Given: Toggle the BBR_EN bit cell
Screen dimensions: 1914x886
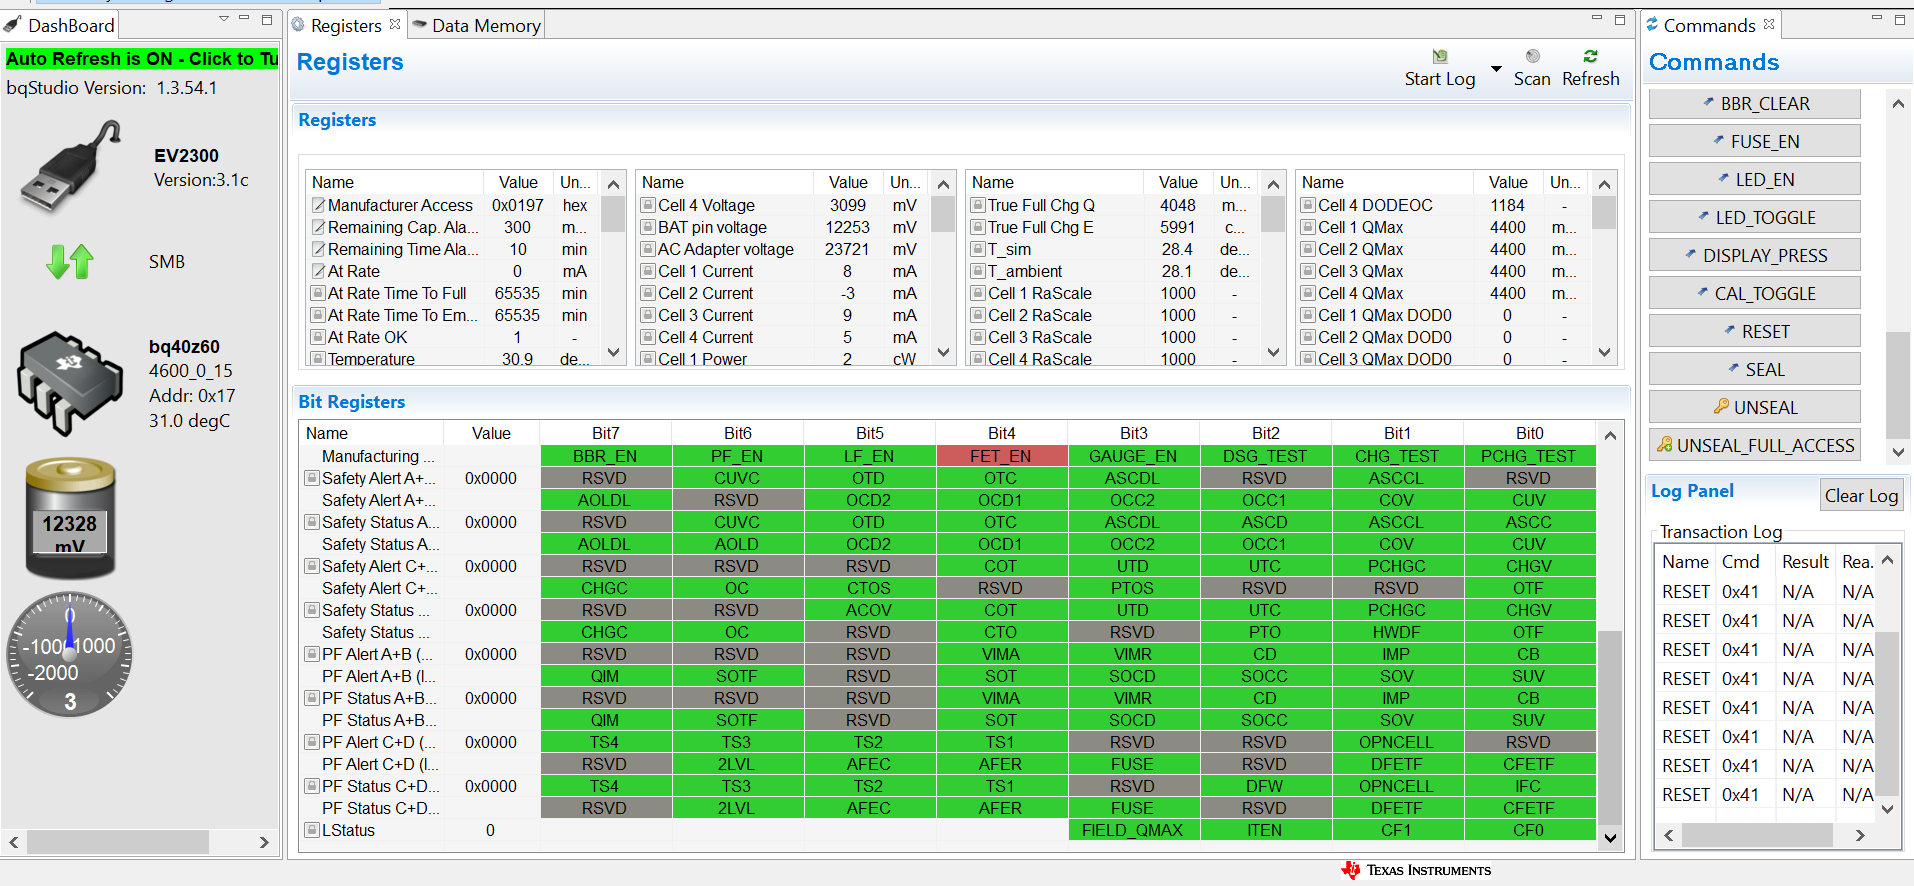Looking at the screenshot, I should pyautogui.click(x=605, y=456).
